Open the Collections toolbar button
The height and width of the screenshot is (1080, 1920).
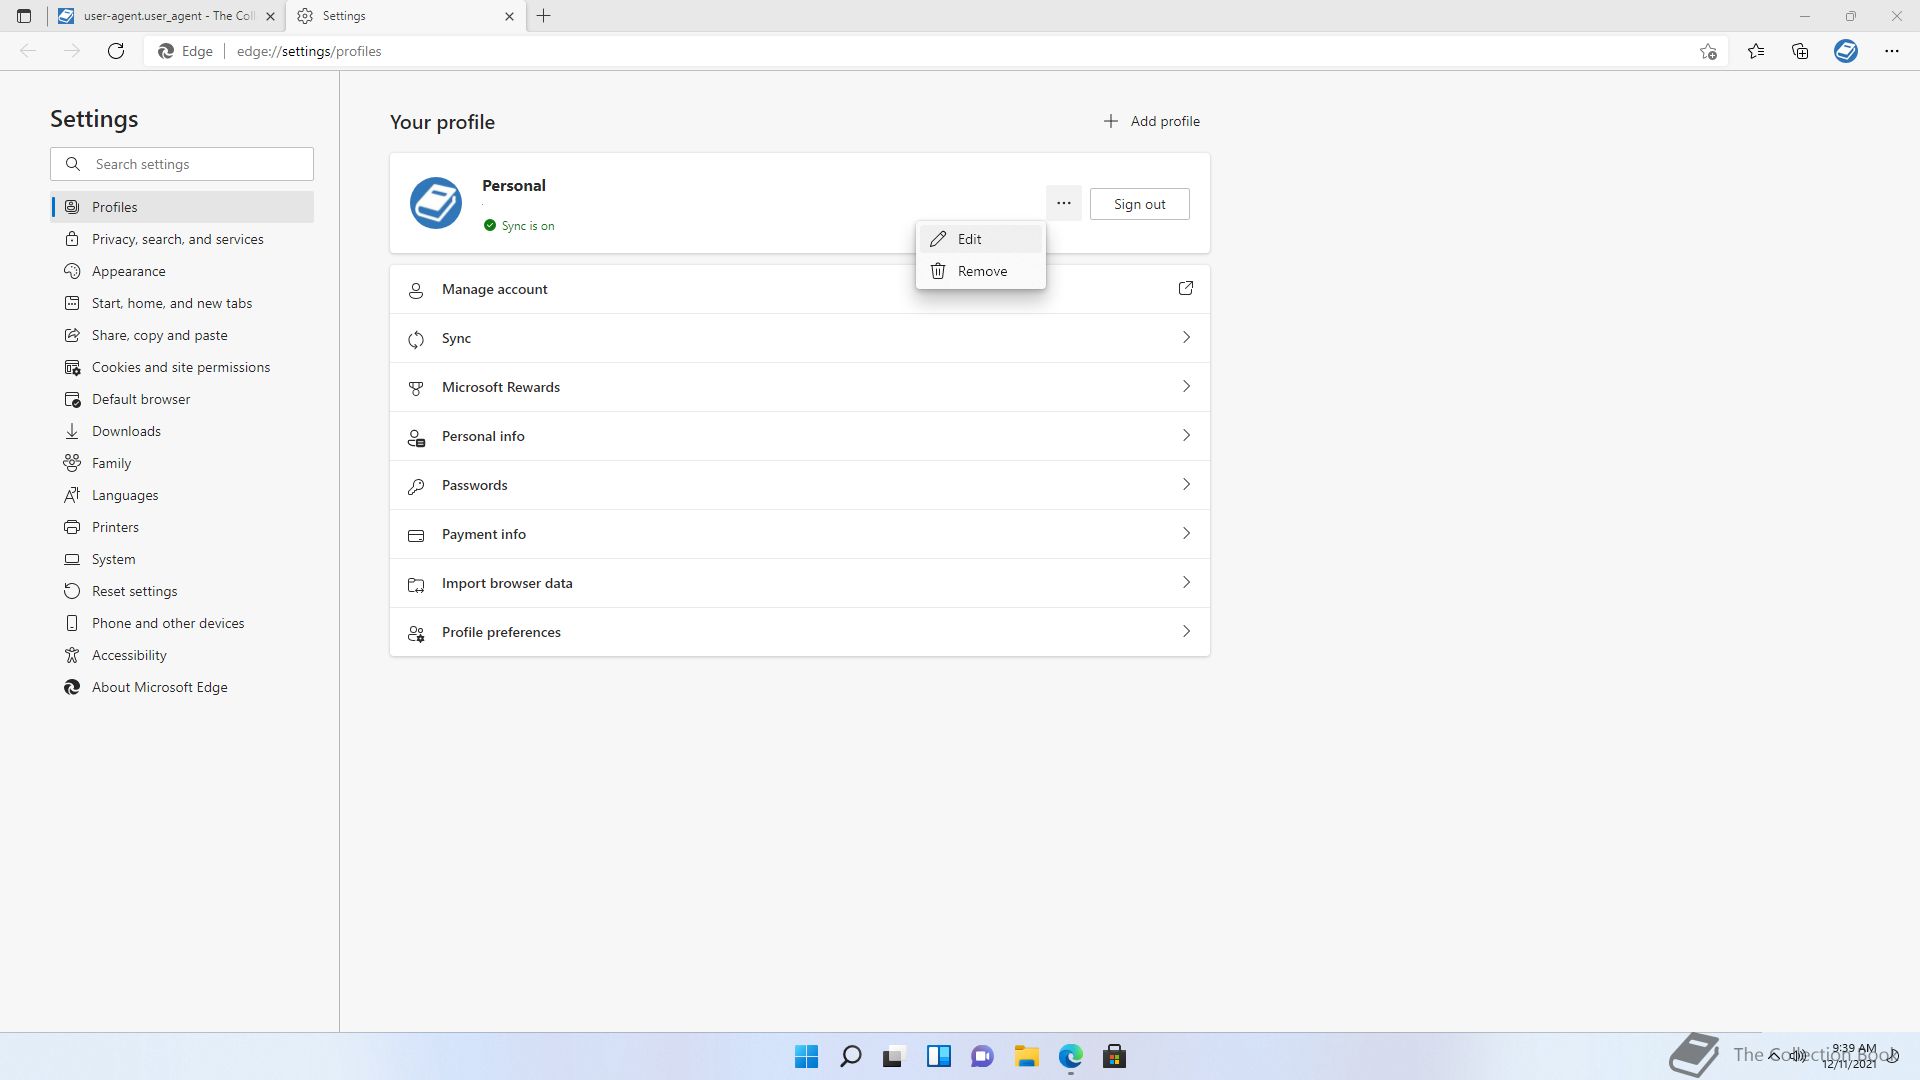[1800, 51]
